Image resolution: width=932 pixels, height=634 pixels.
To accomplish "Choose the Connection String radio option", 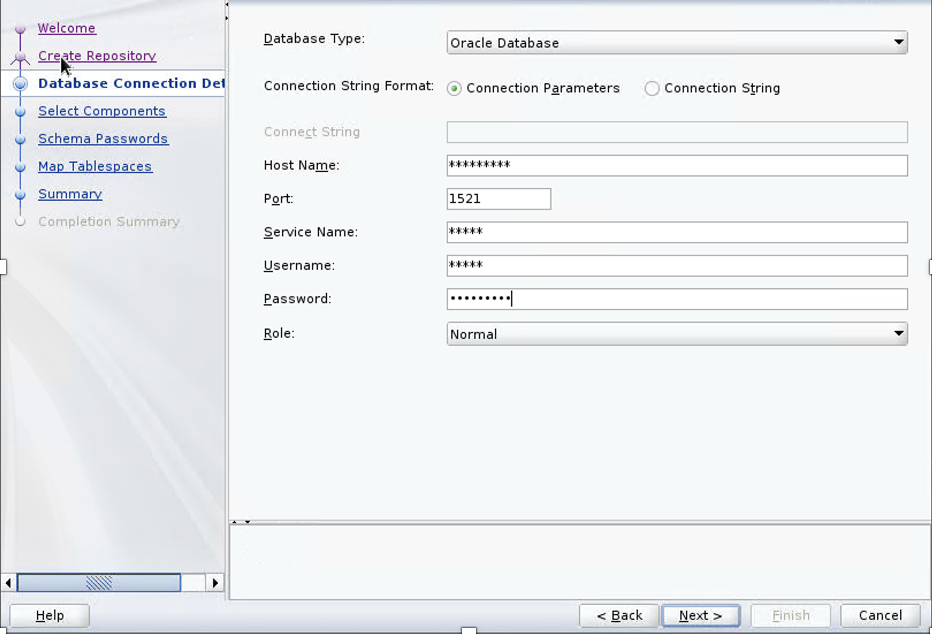I will pyautogui.click(x=652, y=89).
